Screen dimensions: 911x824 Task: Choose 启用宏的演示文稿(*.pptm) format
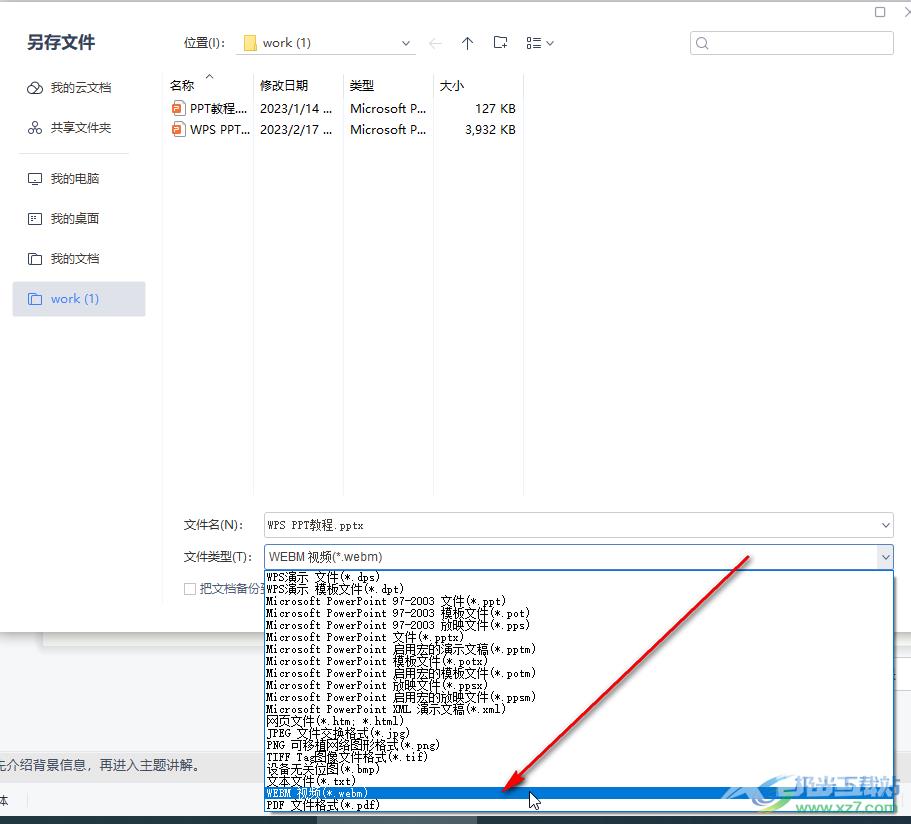(x=579, y=649)
